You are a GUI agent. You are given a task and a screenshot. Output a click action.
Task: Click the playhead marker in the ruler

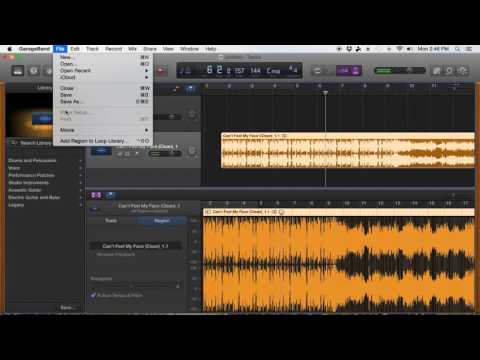pyautogui.click(x=326, y=92)
